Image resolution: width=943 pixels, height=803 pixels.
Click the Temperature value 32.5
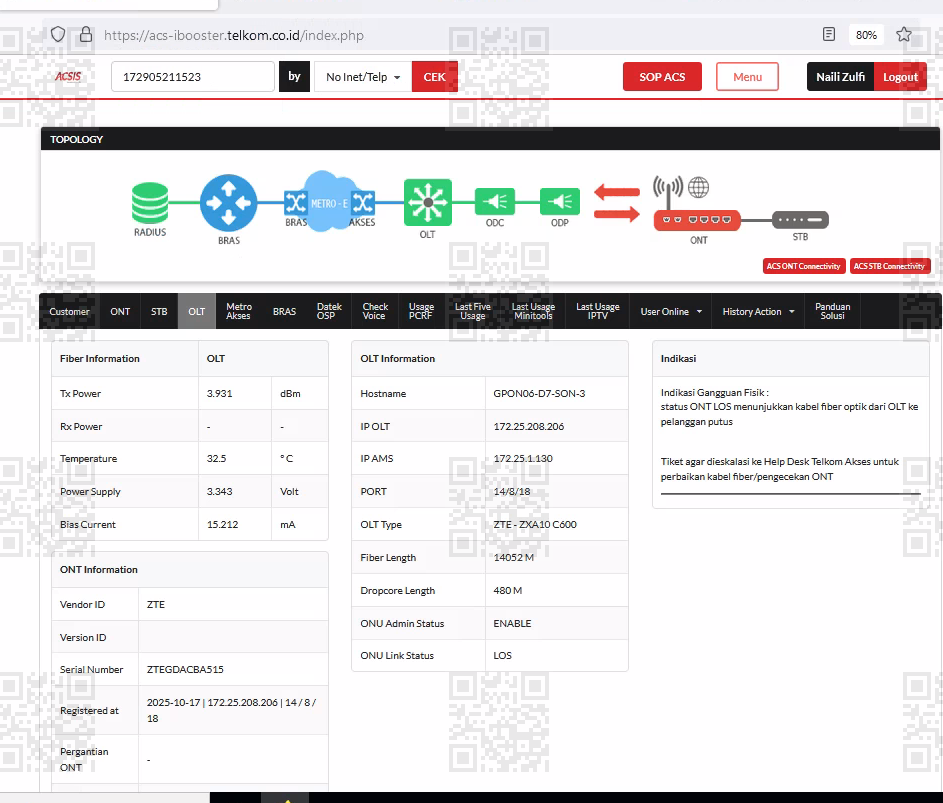217,458
